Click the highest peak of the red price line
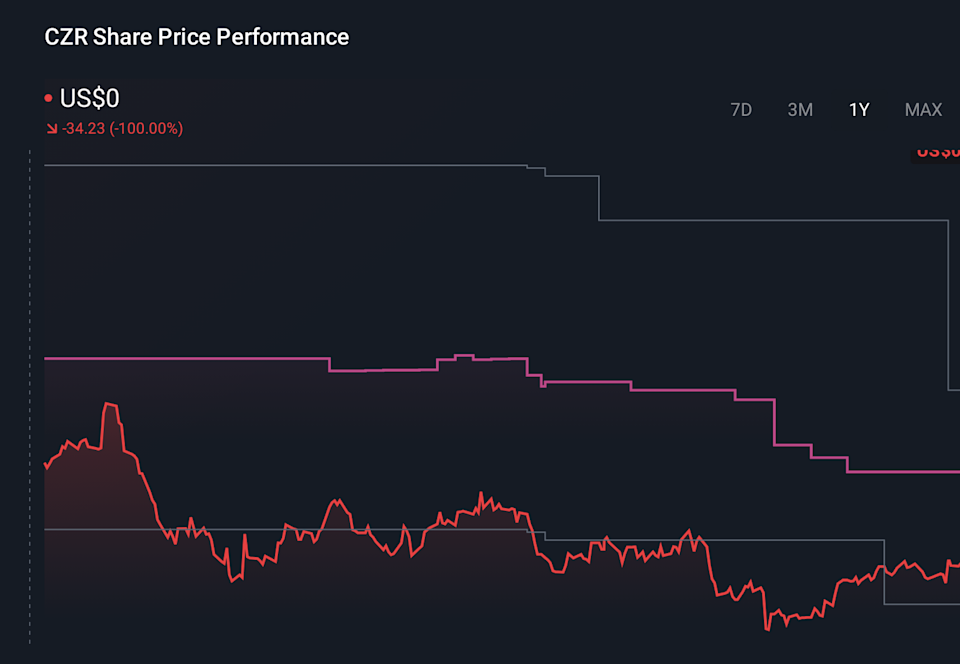Viewport: 960px width, 664px height. click(108, 405)
